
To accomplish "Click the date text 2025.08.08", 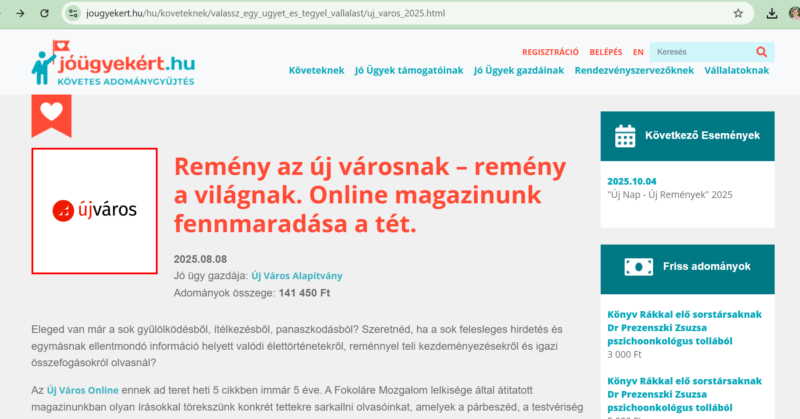I will tap(200, 259).
